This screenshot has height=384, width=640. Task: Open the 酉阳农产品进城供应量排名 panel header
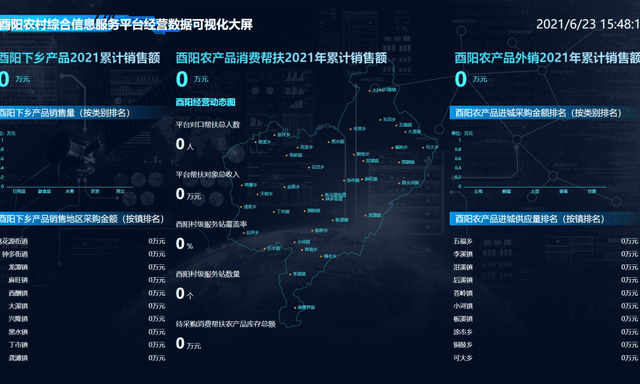(x=544, y=219)
